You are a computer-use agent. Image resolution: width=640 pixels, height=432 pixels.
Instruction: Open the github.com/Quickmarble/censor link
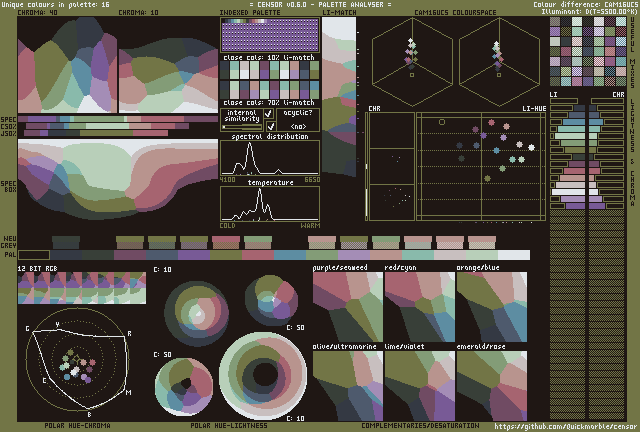coord(565,426)
